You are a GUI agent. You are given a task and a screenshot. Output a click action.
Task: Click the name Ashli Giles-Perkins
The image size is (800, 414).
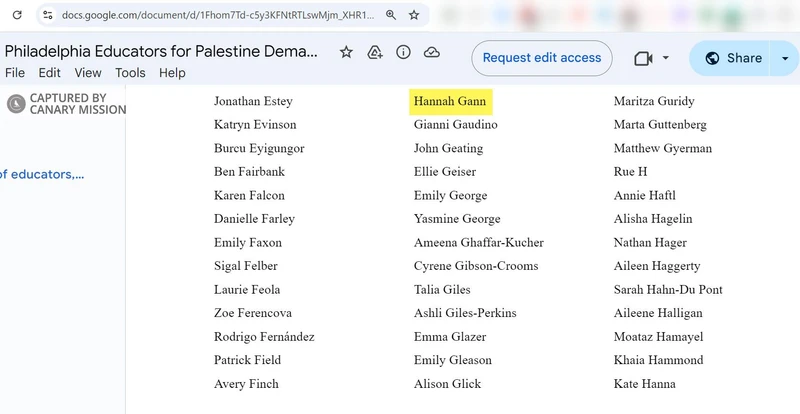coord(465,313)
